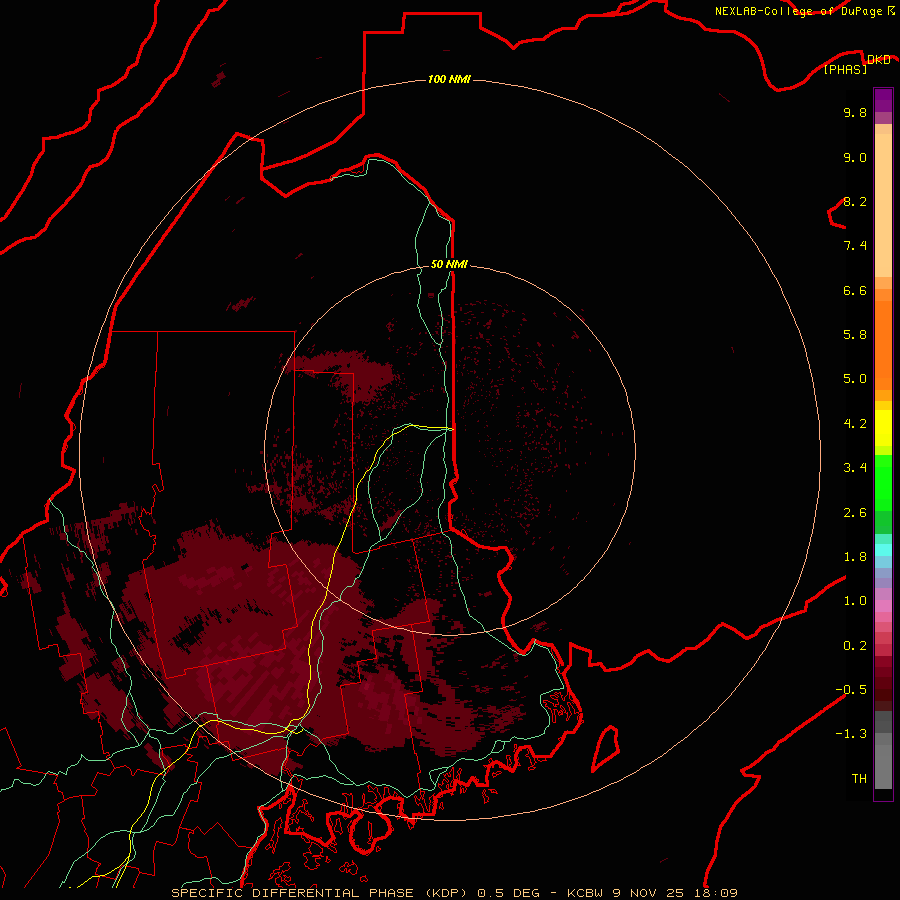Screen dimensions: 900x900
Task: Click the "TH" threshold label on the legend
Action: [859, 779]
